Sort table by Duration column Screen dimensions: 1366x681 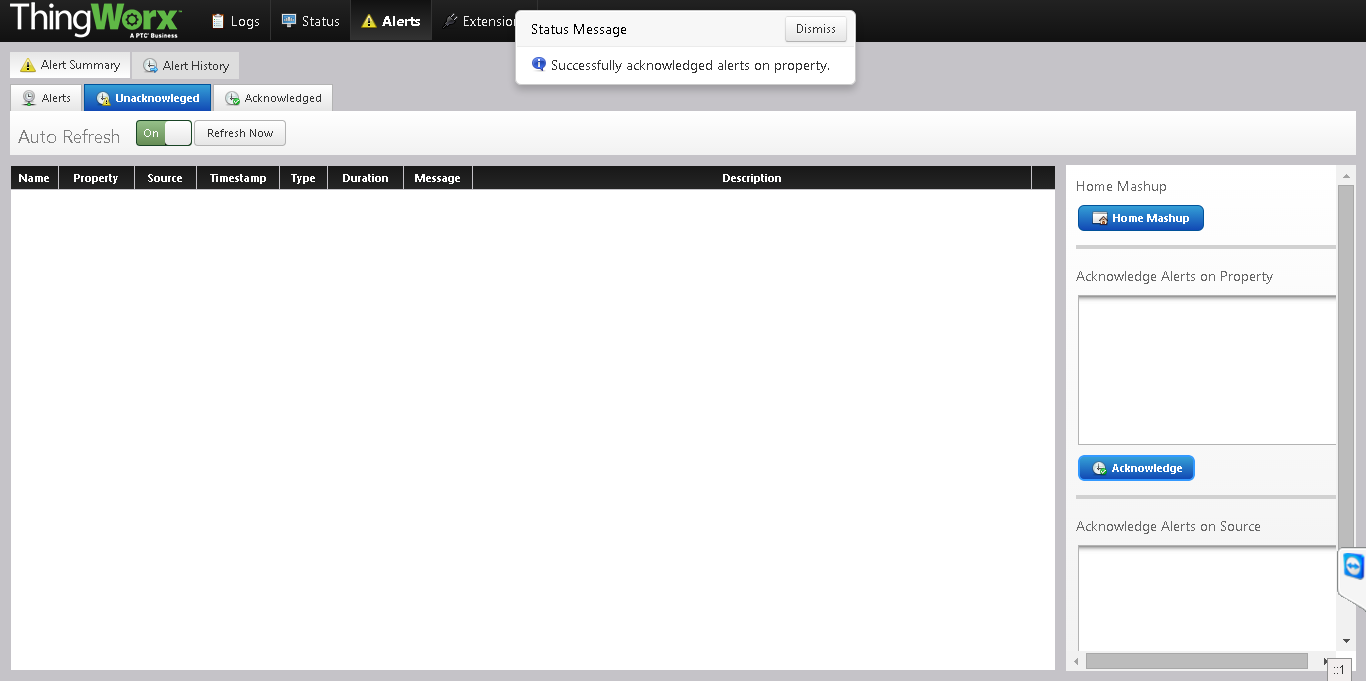[365, 178]
